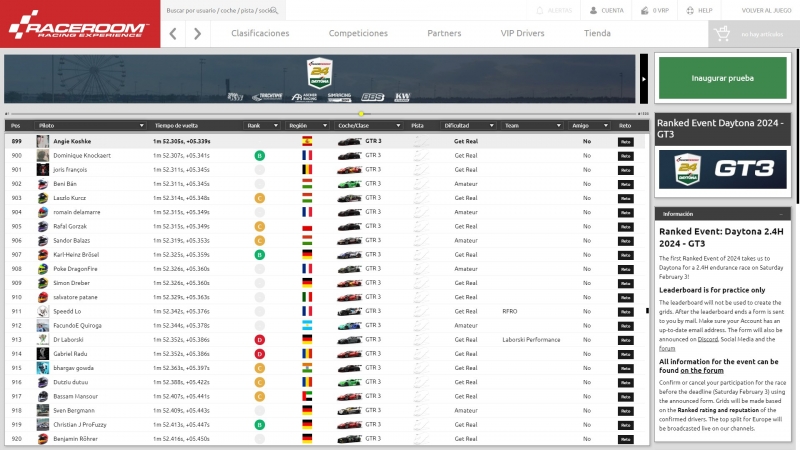The image size is (800, 450).
Task: Select driver name 'salvatore patane'
Action: pos(75,297)
